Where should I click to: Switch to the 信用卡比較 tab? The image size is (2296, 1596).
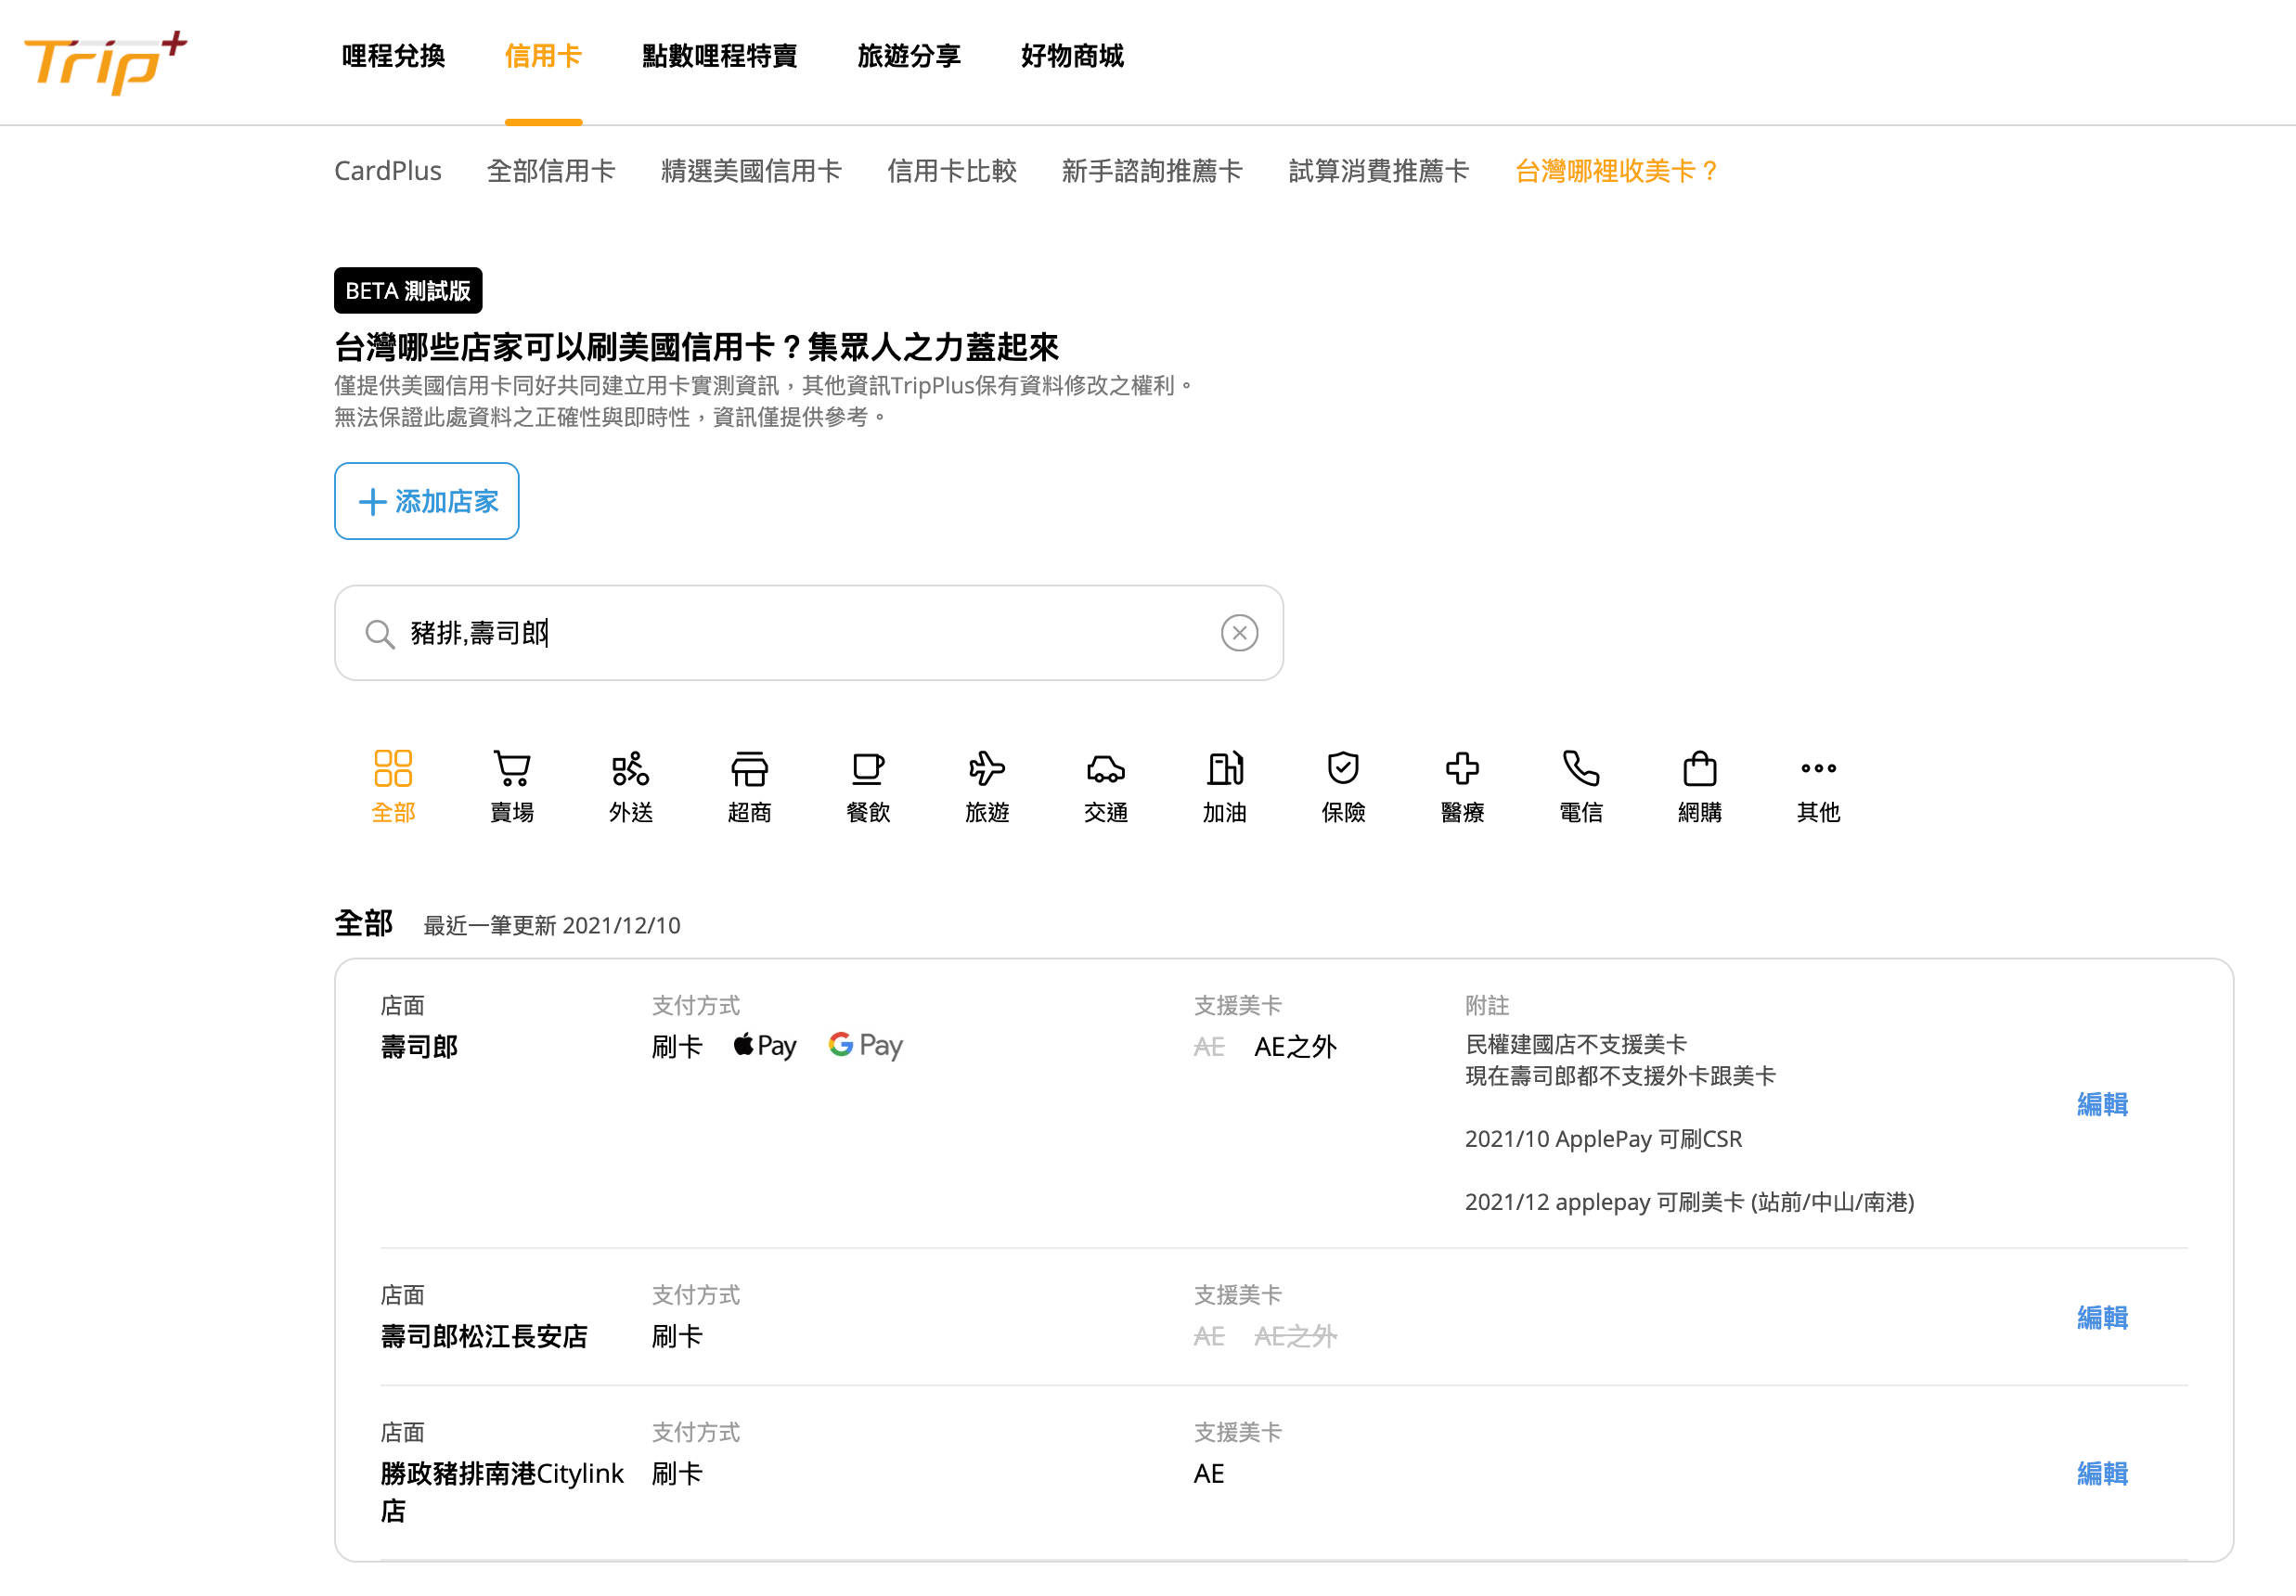951,171
